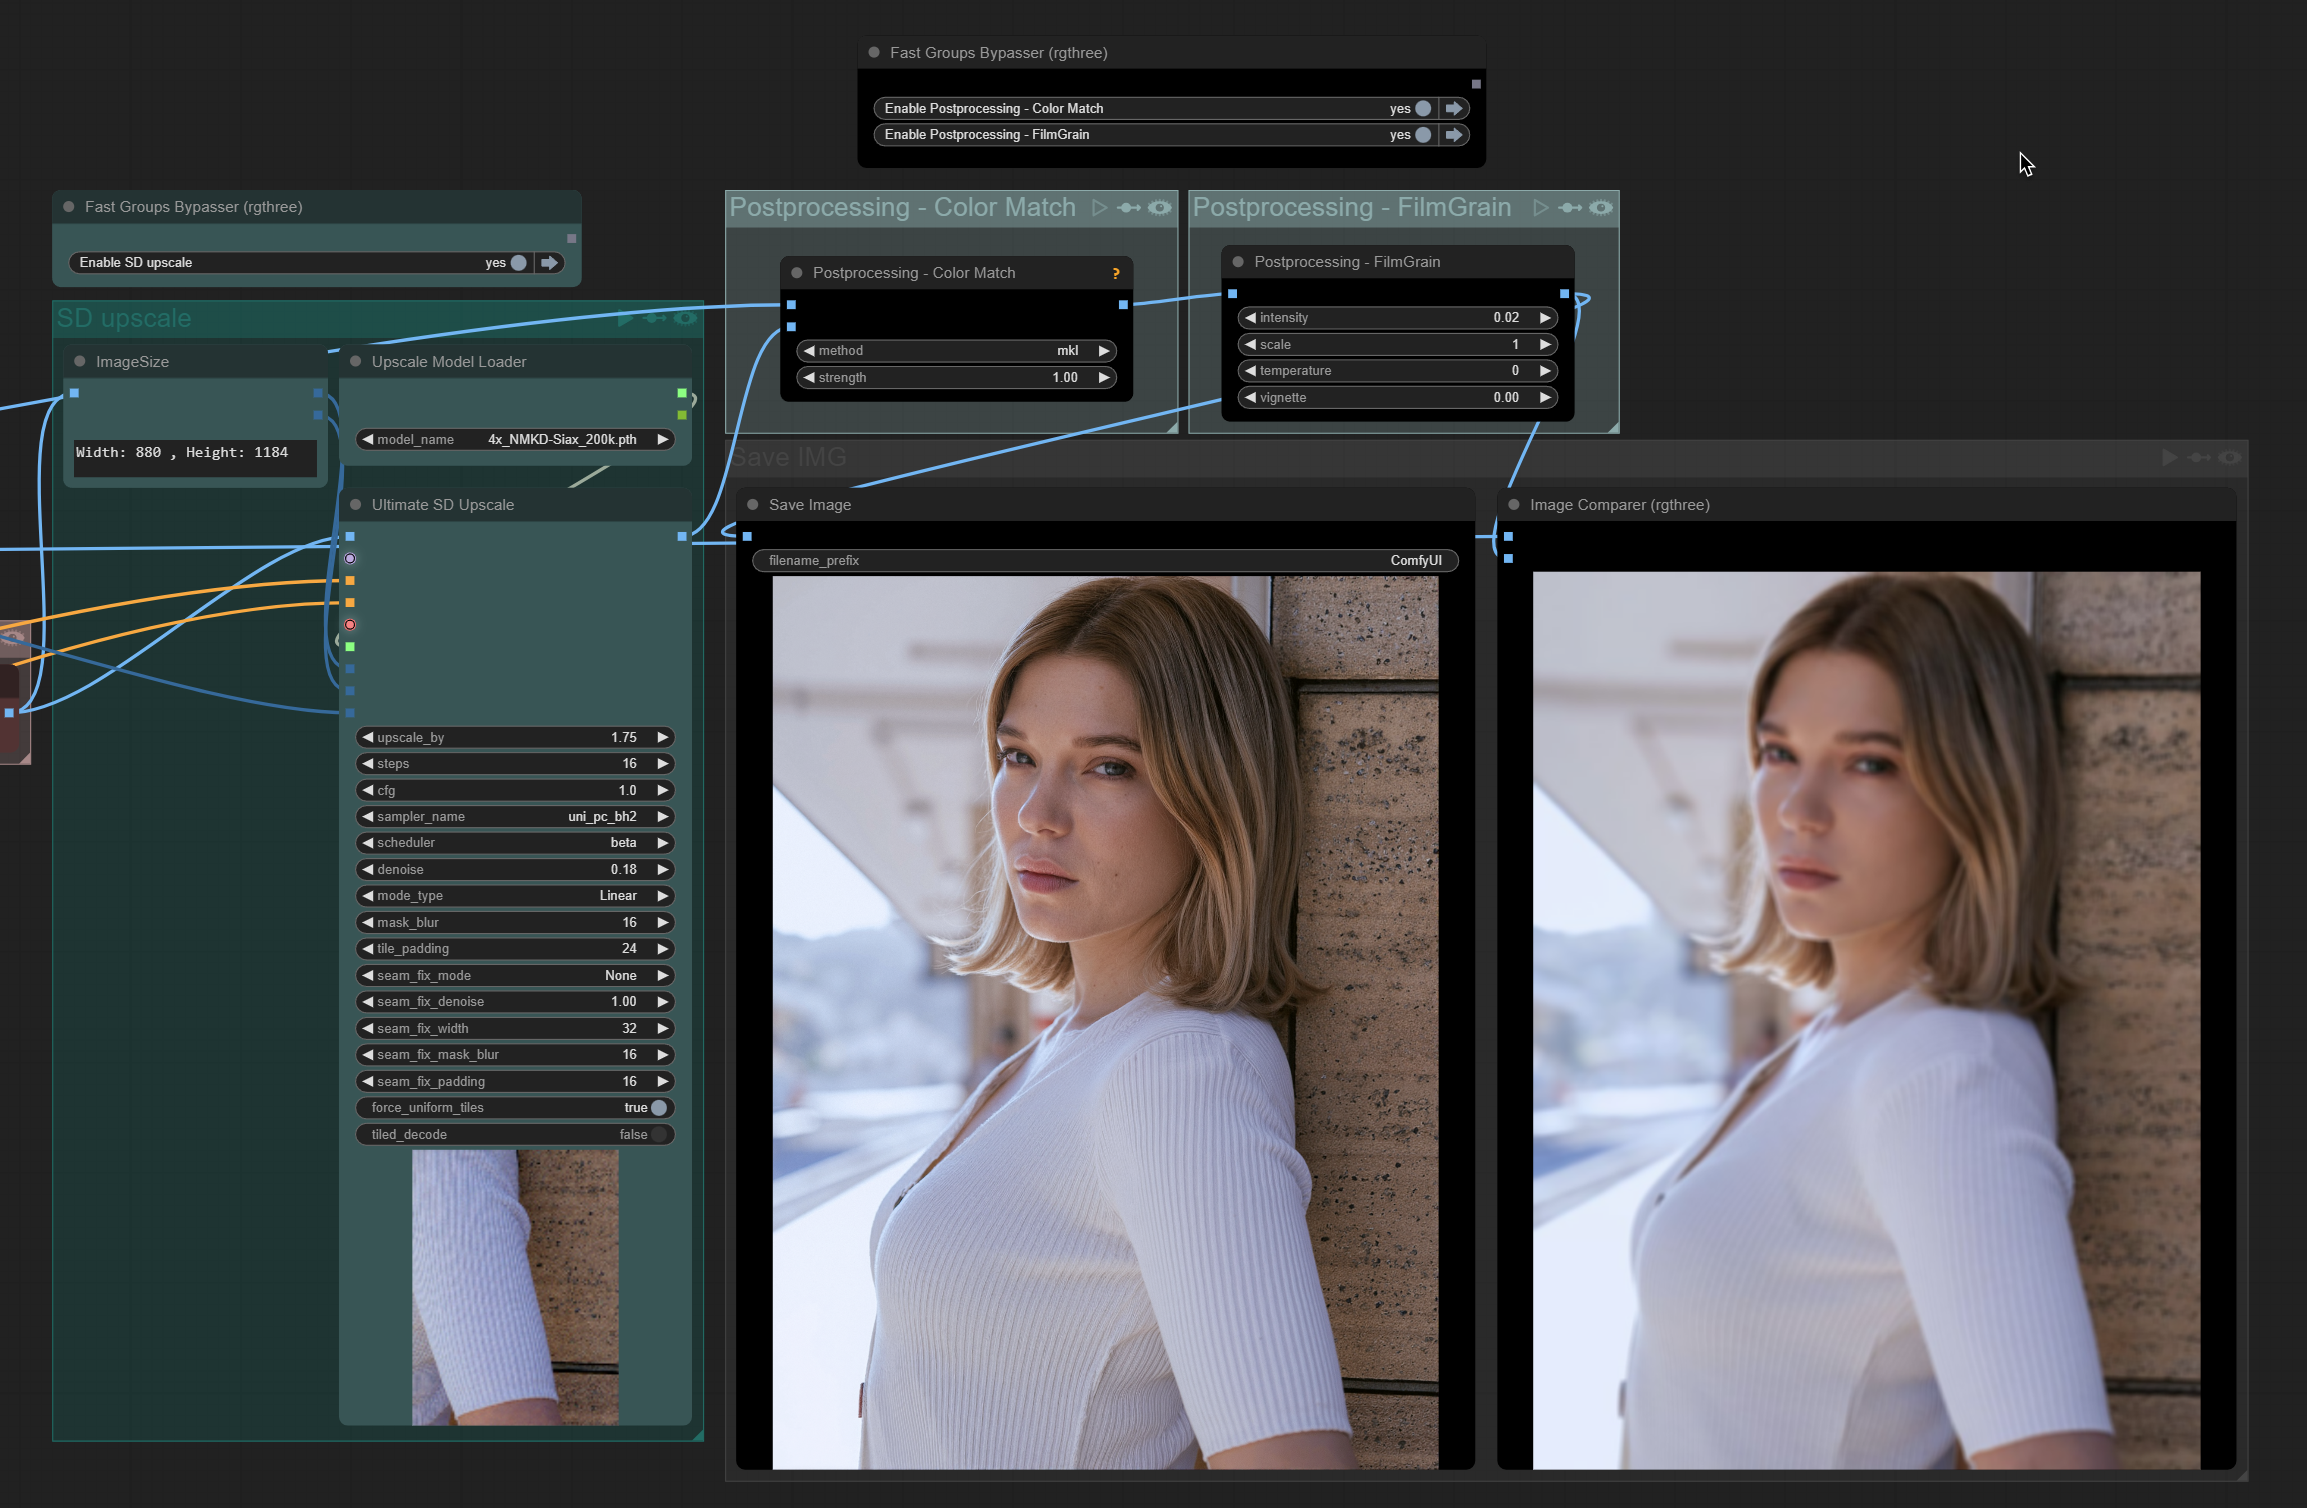Image resolution: width=2307 pixels, height=1508 pixels.
Task: Click arrow to navigate to SD upscale group
Action: point(549,262)
